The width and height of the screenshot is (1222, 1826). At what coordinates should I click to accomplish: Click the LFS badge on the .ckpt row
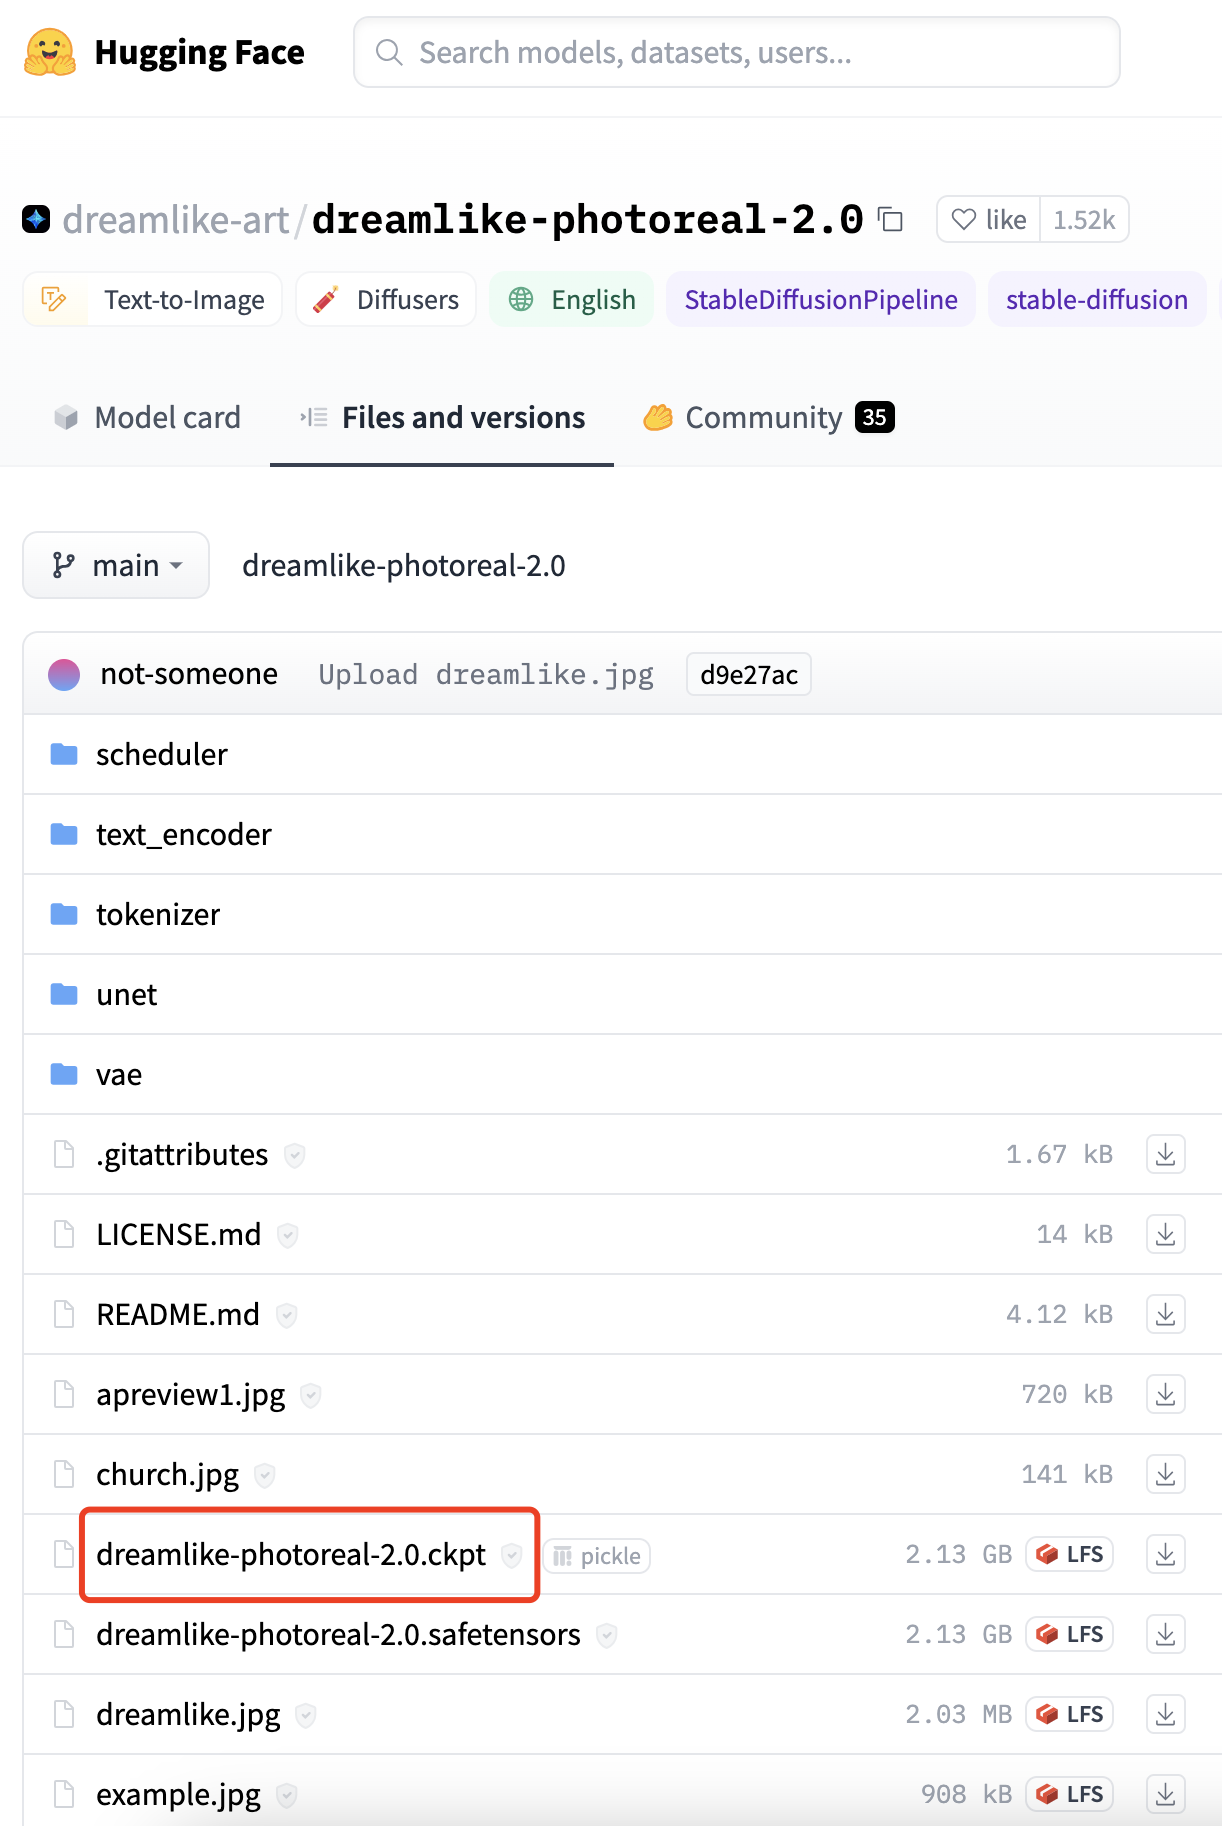point(1069,1554)
